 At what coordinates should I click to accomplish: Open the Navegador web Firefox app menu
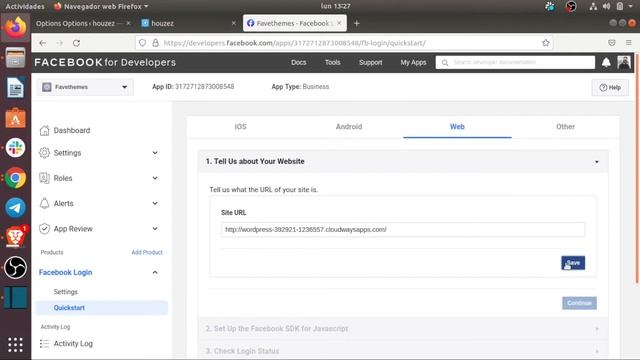point(101,6)
